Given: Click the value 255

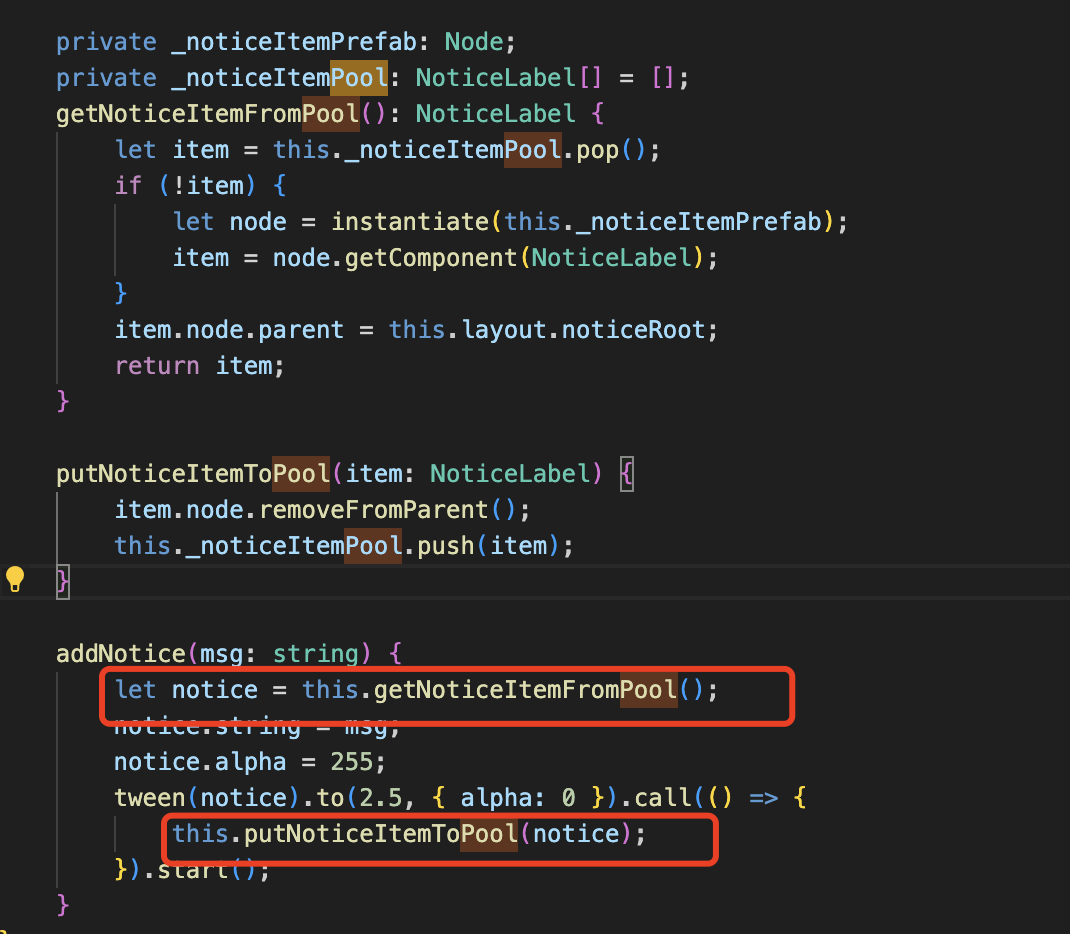Looking at the screenshot, I should 352,762.
